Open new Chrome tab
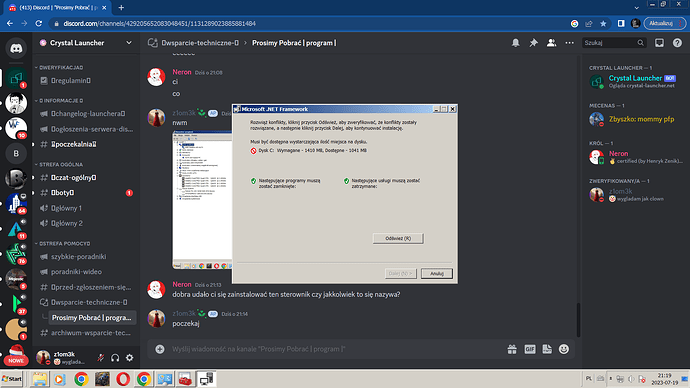Image resolution: width=690 pixels, height=388 pixels. (121, 7)
